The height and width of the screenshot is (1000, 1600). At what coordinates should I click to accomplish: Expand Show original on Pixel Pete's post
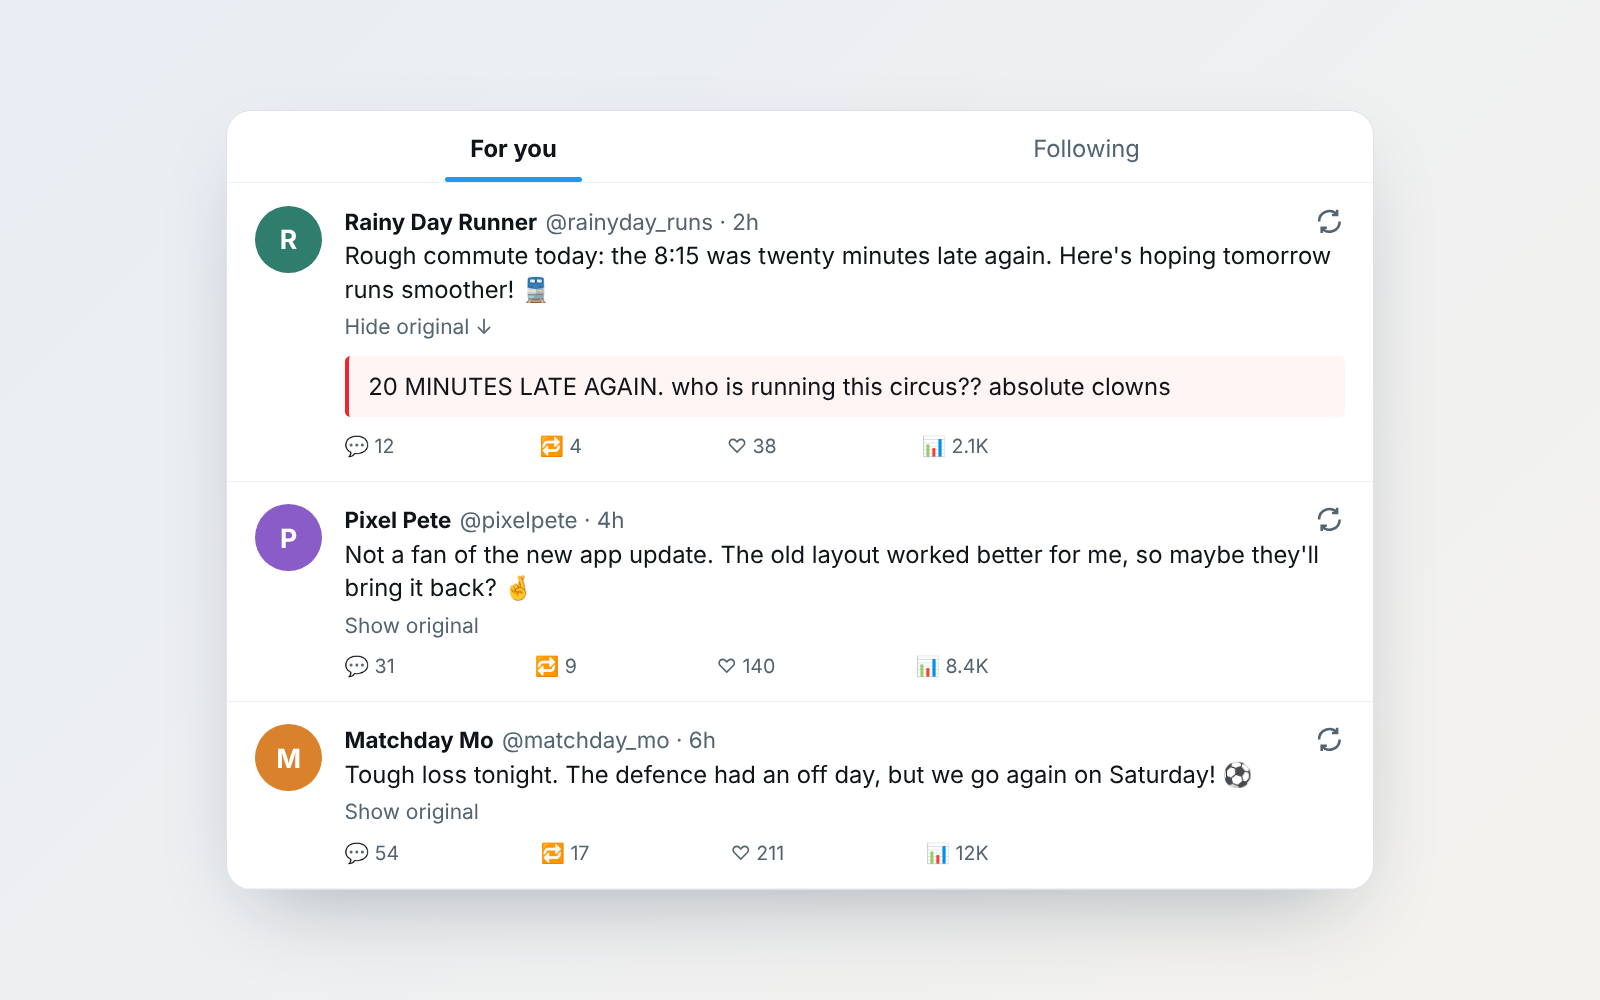click(412, 626)
